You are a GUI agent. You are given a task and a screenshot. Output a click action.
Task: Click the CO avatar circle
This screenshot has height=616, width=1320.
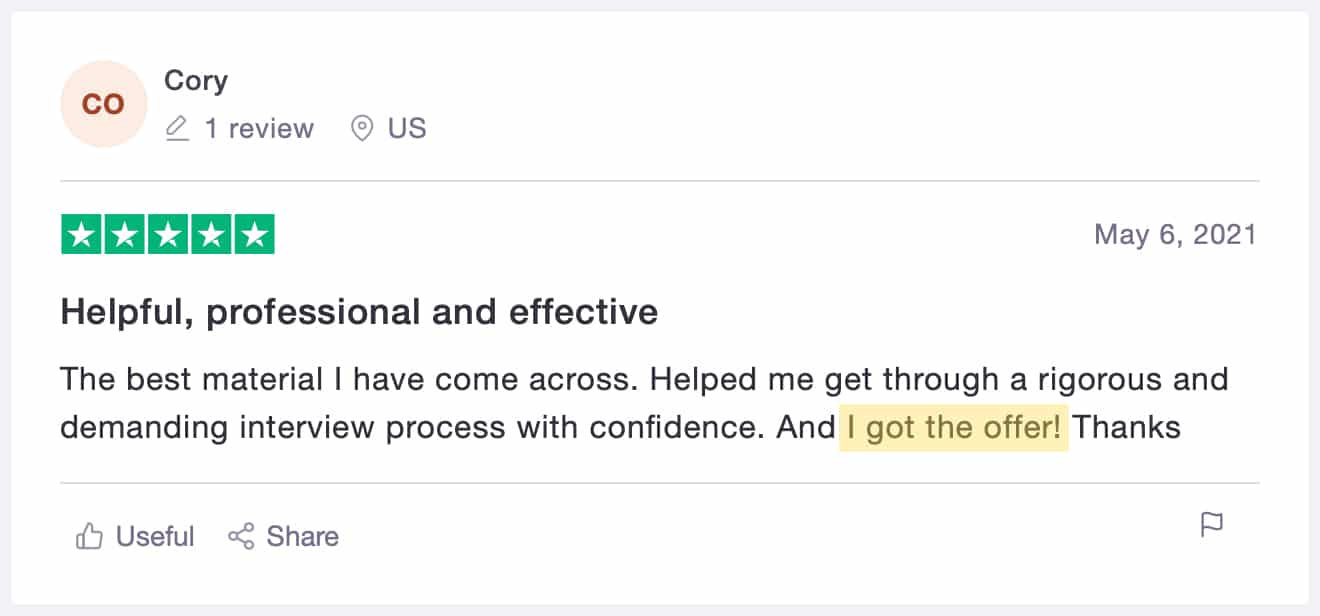click(x=103, y=104)
